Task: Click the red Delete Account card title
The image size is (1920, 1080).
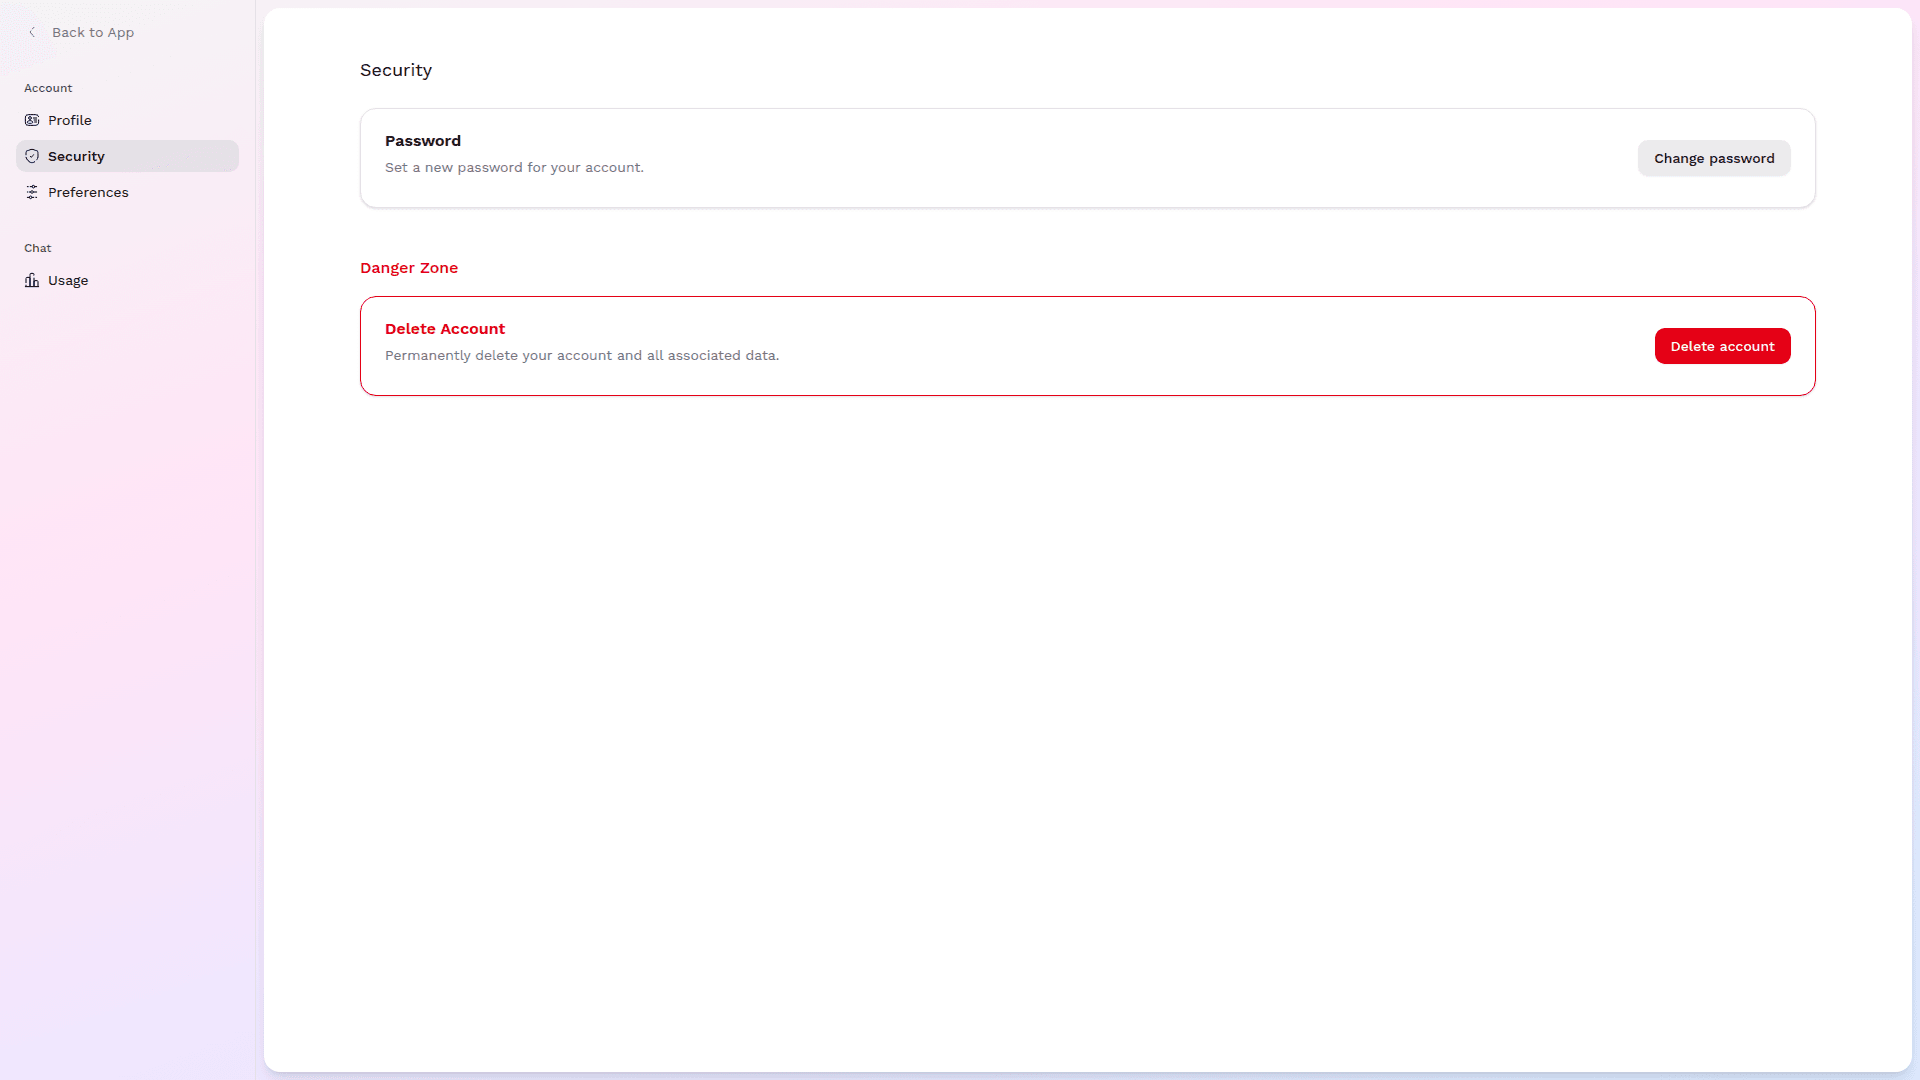Action: click(445, 329)
